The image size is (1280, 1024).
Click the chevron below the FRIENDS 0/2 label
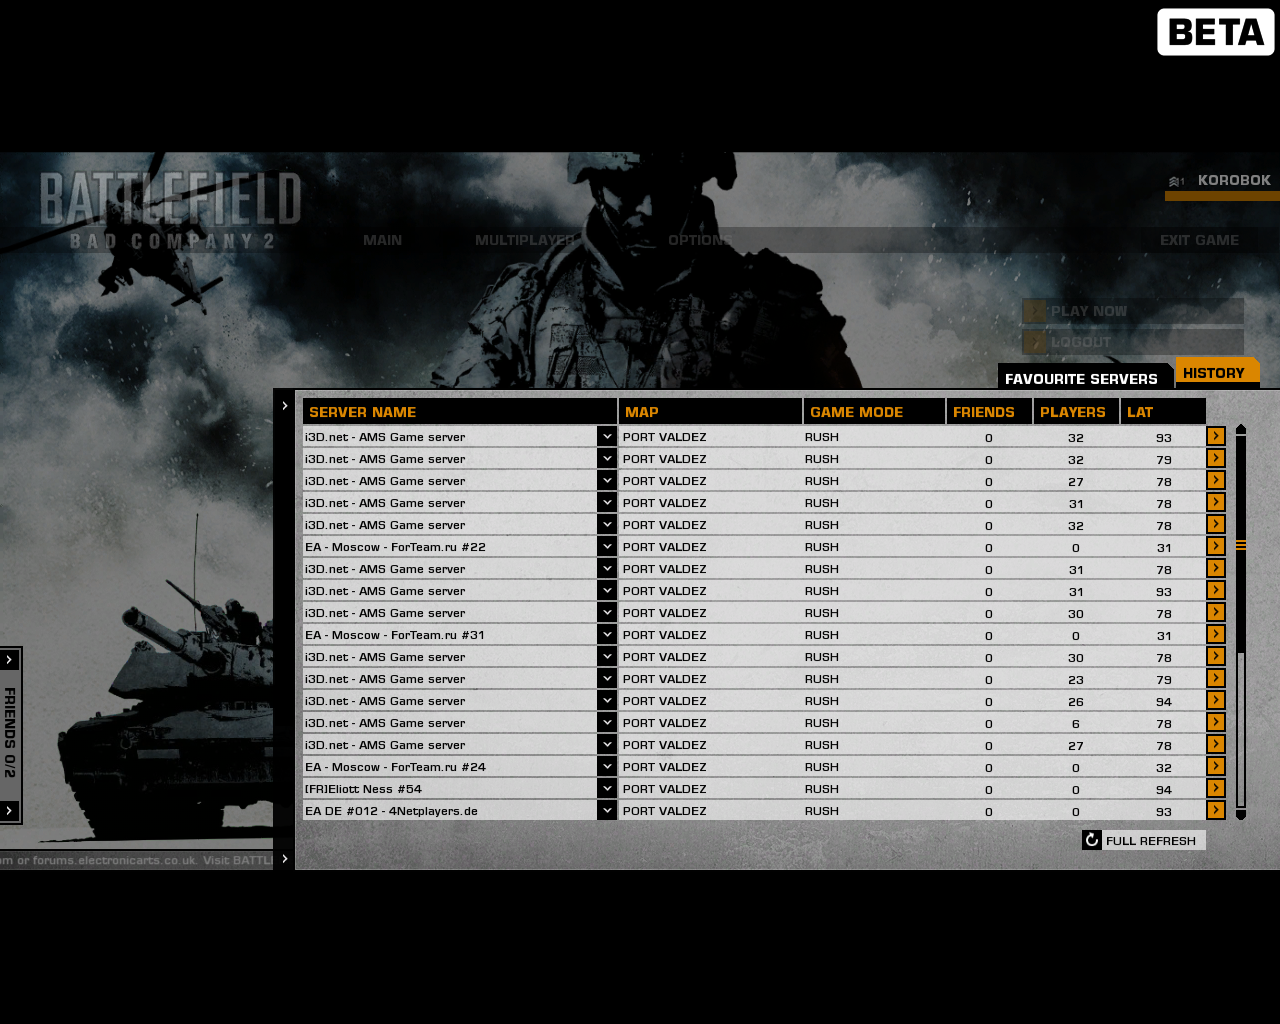[x=9, y=810]
